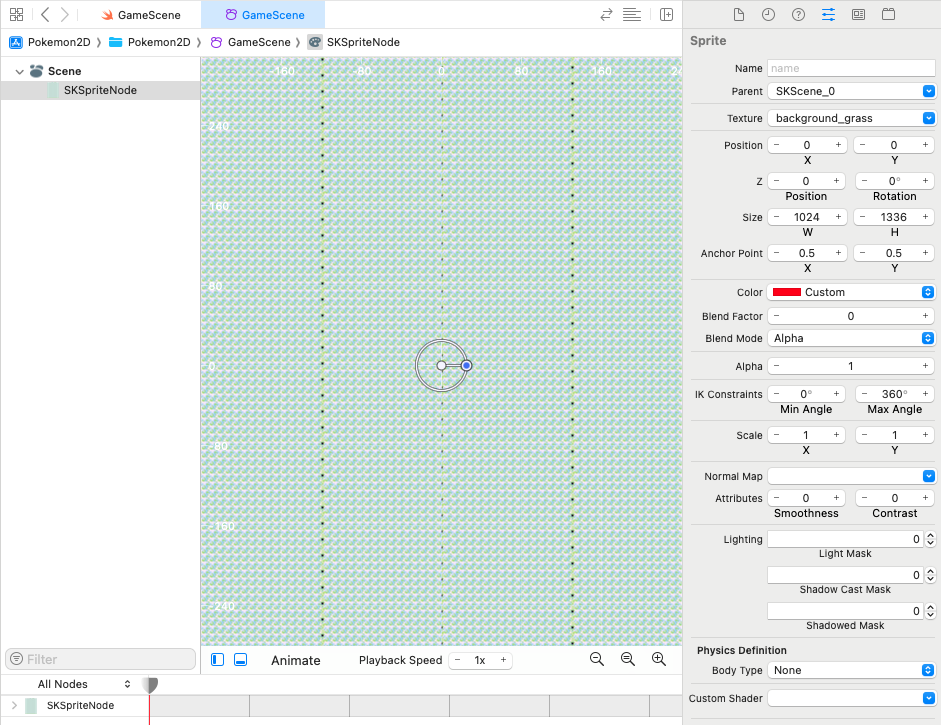Viewport: 941px width, 725px height.
Task: Click the zoom out magnifier icon
Action: click(x=597, y=659)
